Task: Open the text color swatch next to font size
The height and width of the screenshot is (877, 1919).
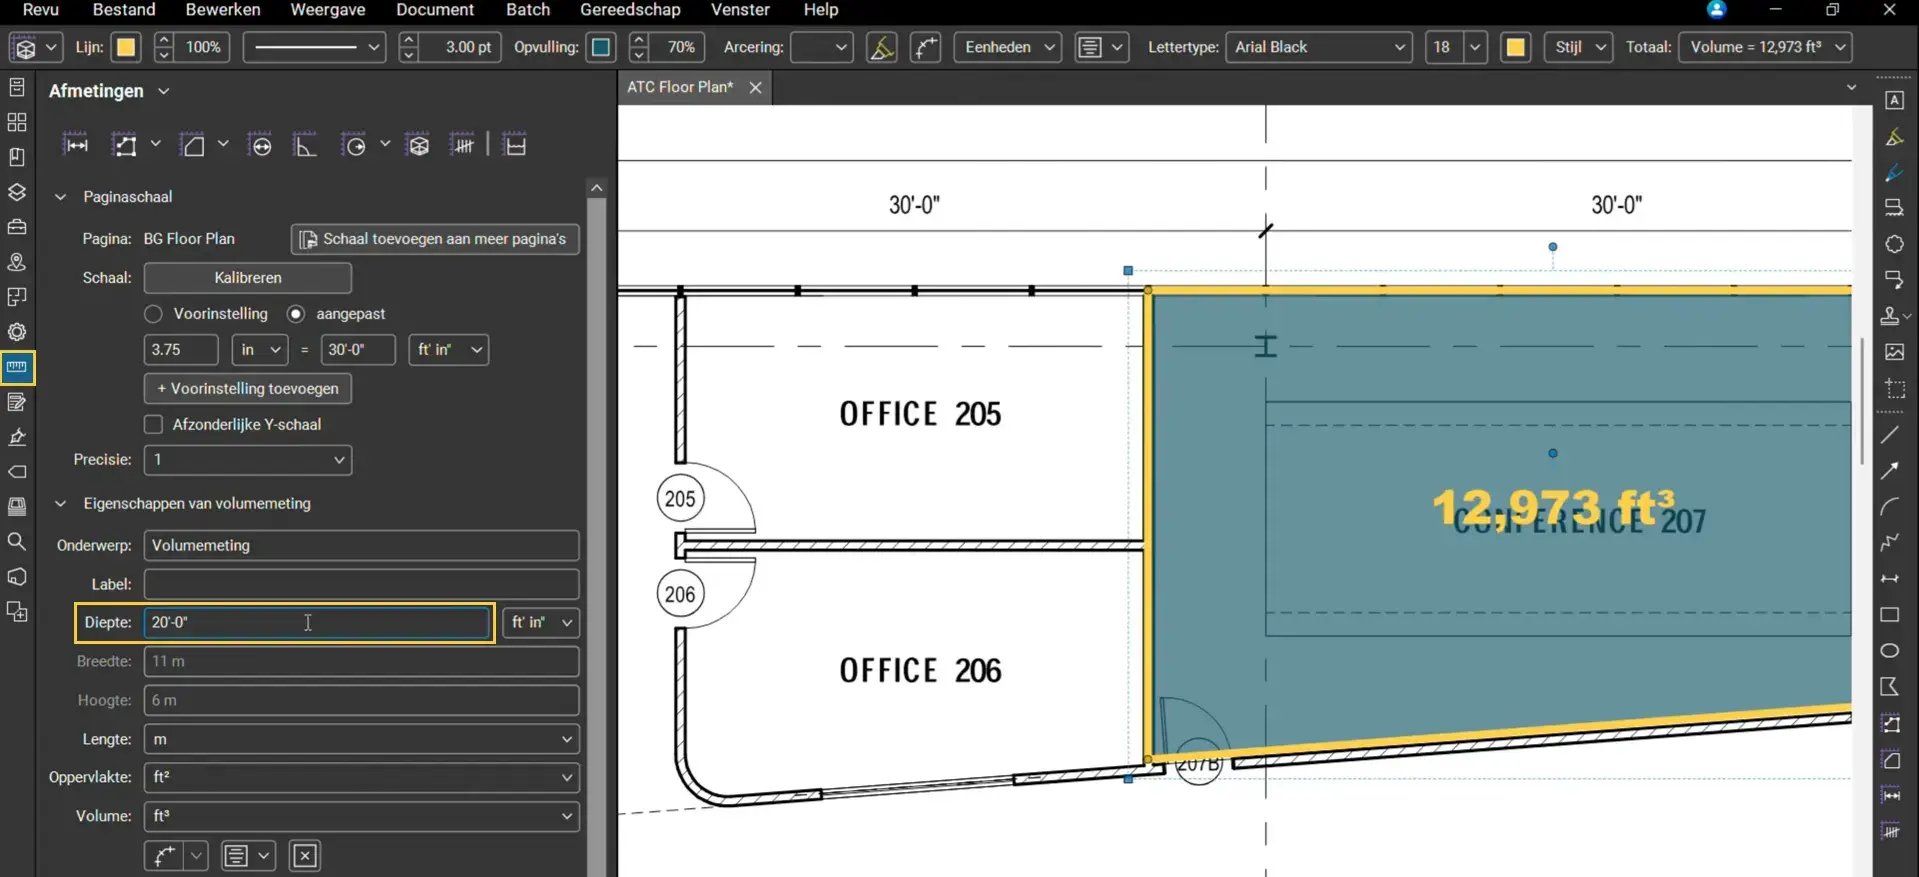Action: coord(1516,47)
